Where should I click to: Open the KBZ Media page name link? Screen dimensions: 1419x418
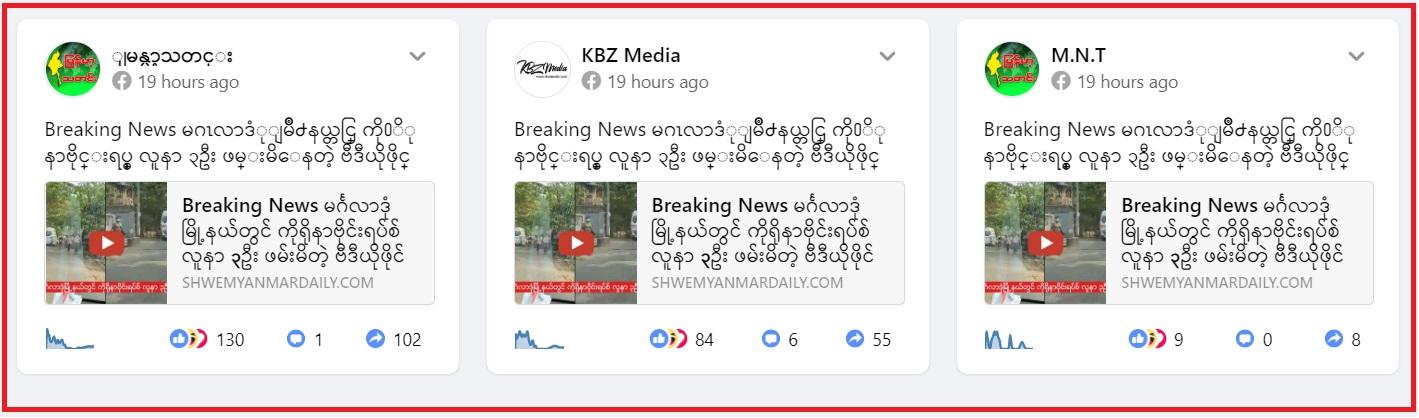click(631, 55)
